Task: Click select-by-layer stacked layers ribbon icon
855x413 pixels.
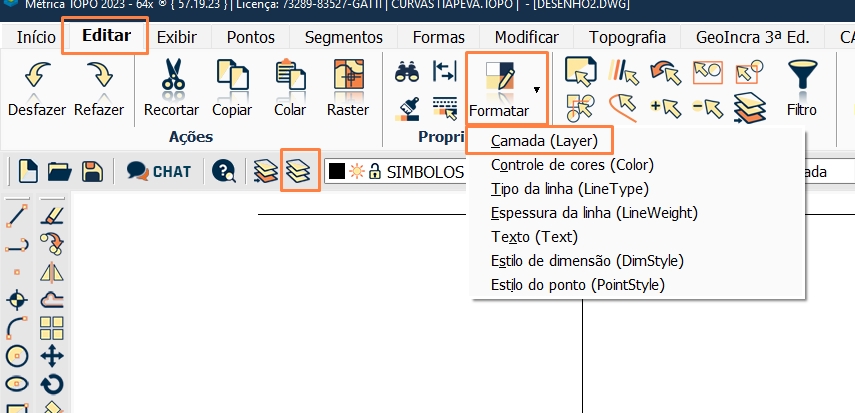Action: tap(750, 107)
